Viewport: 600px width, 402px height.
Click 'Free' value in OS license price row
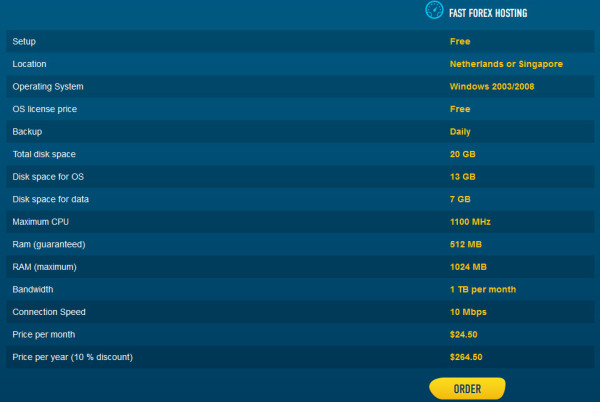(x=460, y=109)
